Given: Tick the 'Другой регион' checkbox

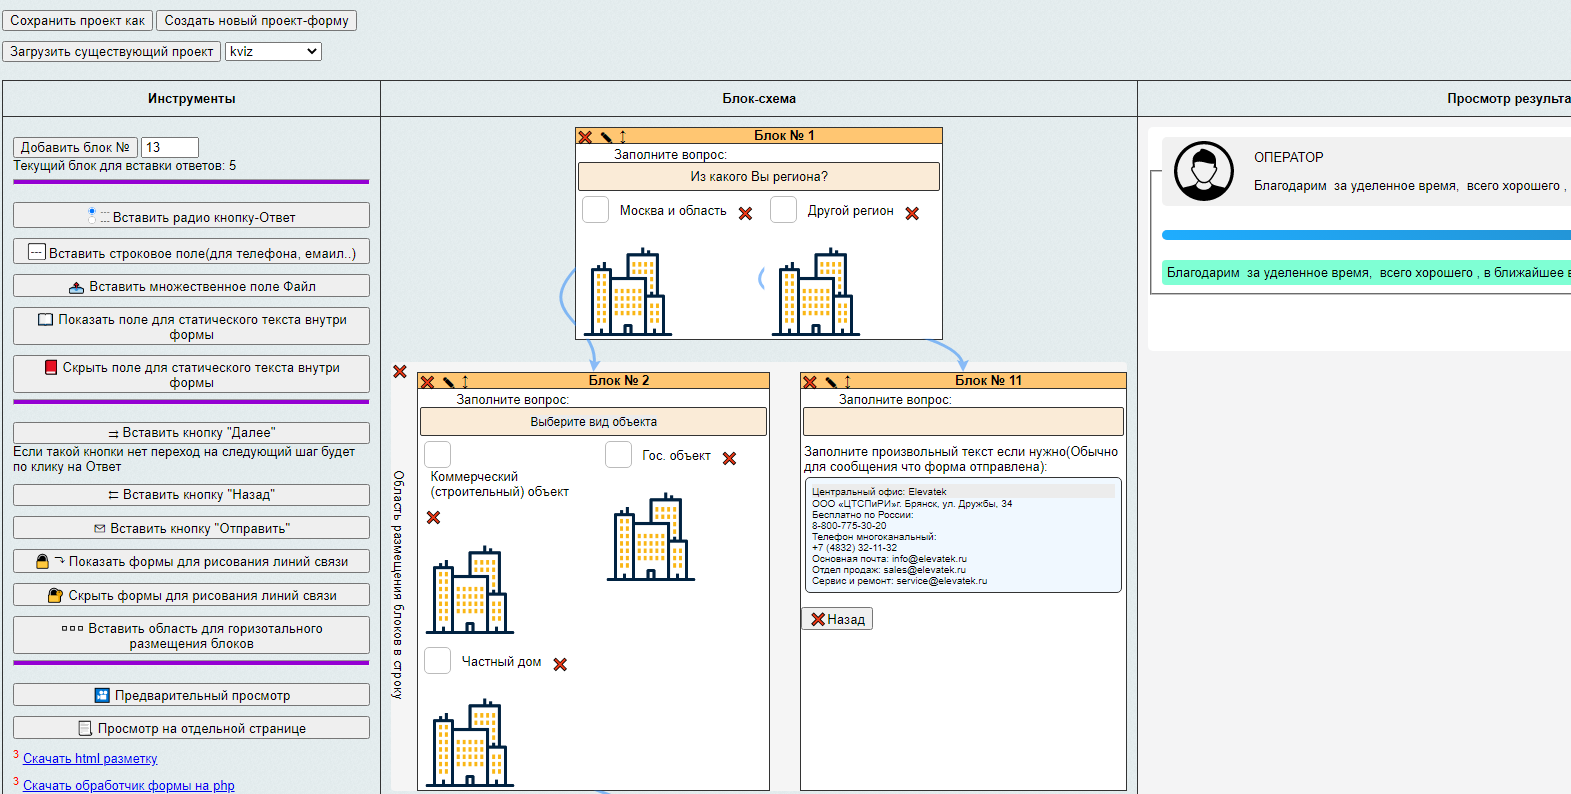Looking at the screenshot, I should coord(783,210).
